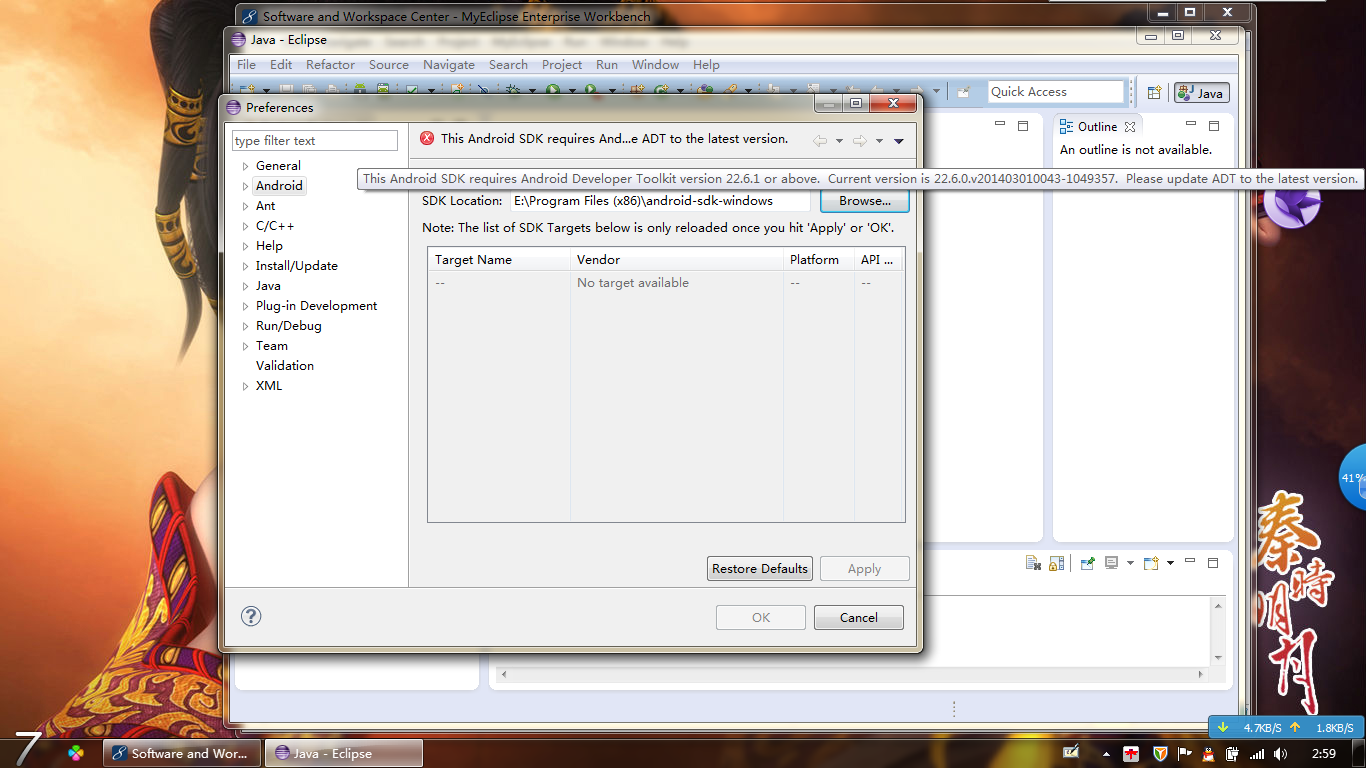Click the volume speaker tray icon
This screenshot has width=1366, height=768.
(1281, 754)
